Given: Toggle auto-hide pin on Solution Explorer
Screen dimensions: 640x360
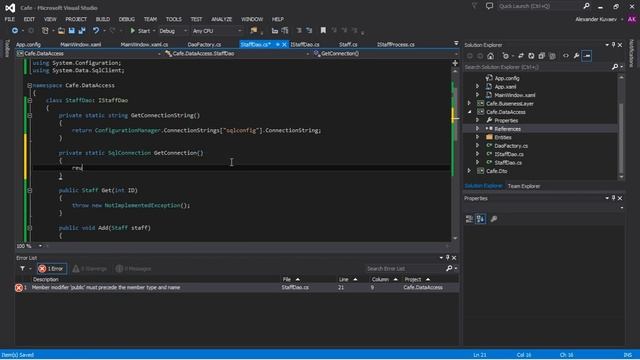Looking at the screenshot, I should point(613,45).
